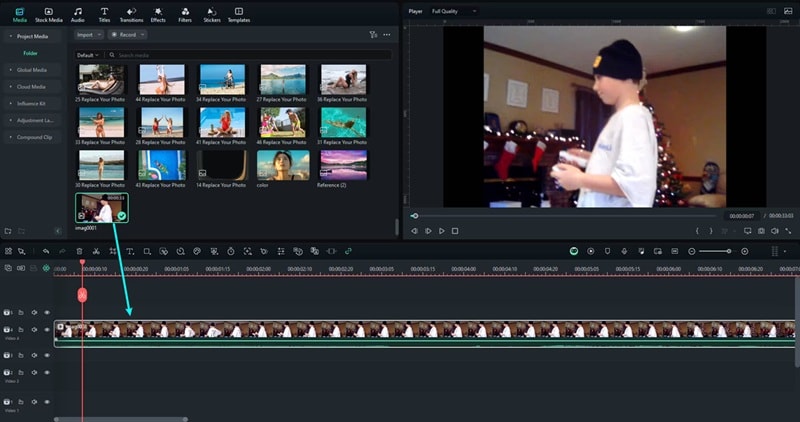800x422 pixels.
Task: Click the record voiceover microphone icon
Action: click(624, 251)
